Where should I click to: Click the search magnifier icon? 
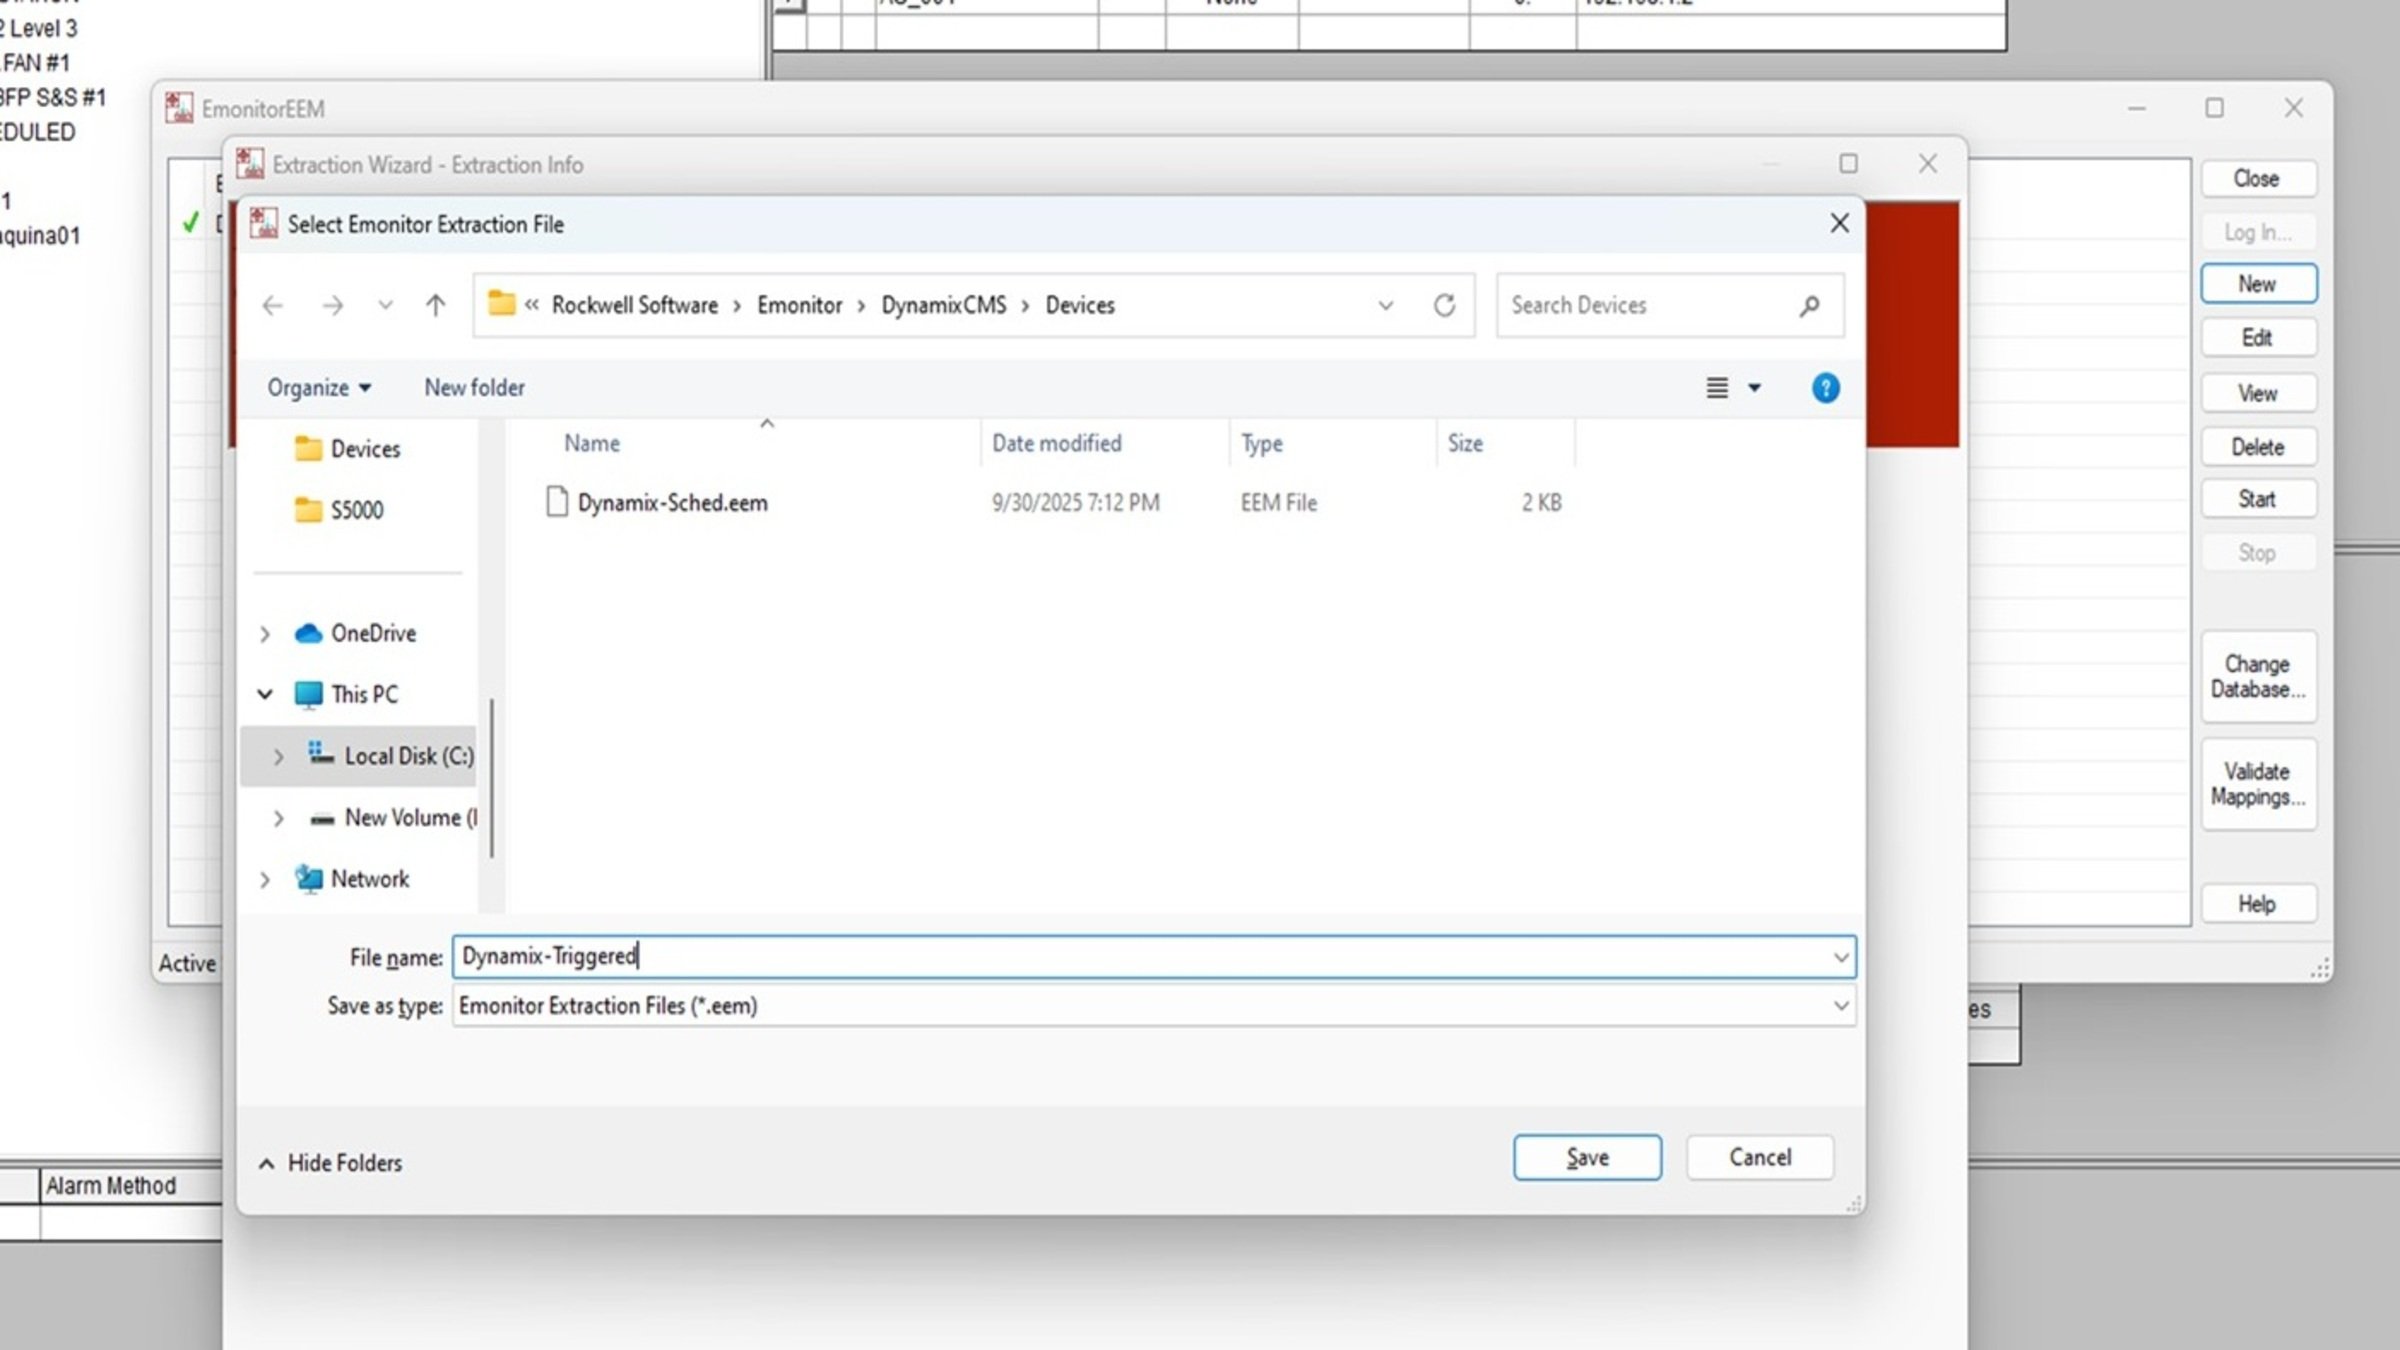pos(1809,306)
